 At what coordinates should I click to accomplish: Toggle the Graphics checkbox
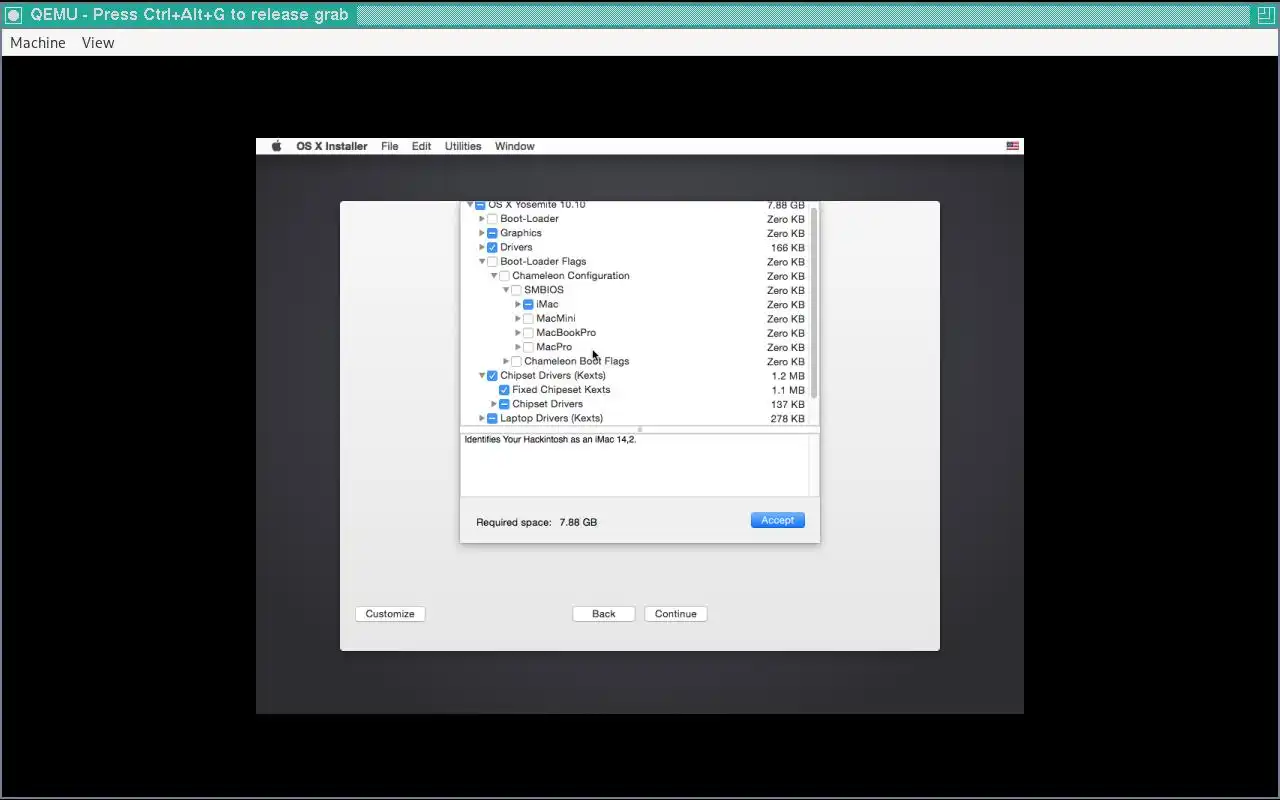(492, 233)
